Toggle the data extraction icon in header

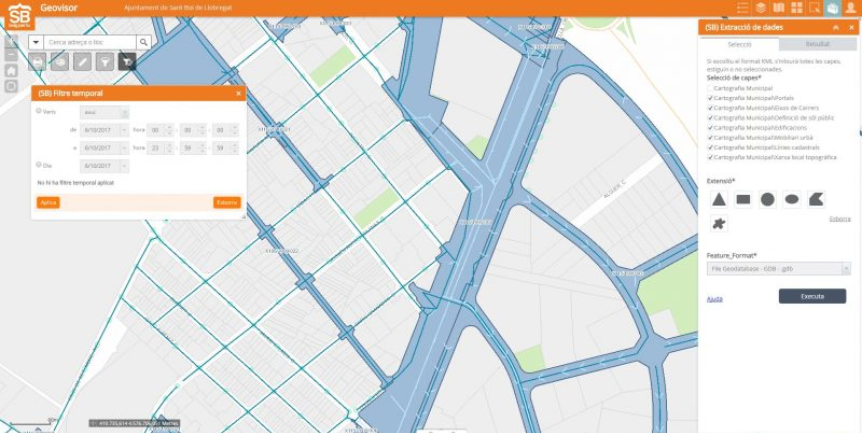tap(833, 8)
